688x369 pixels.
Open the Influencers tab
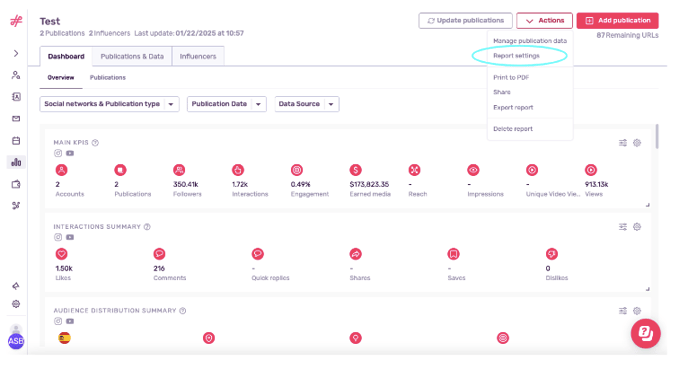point(198,56)
